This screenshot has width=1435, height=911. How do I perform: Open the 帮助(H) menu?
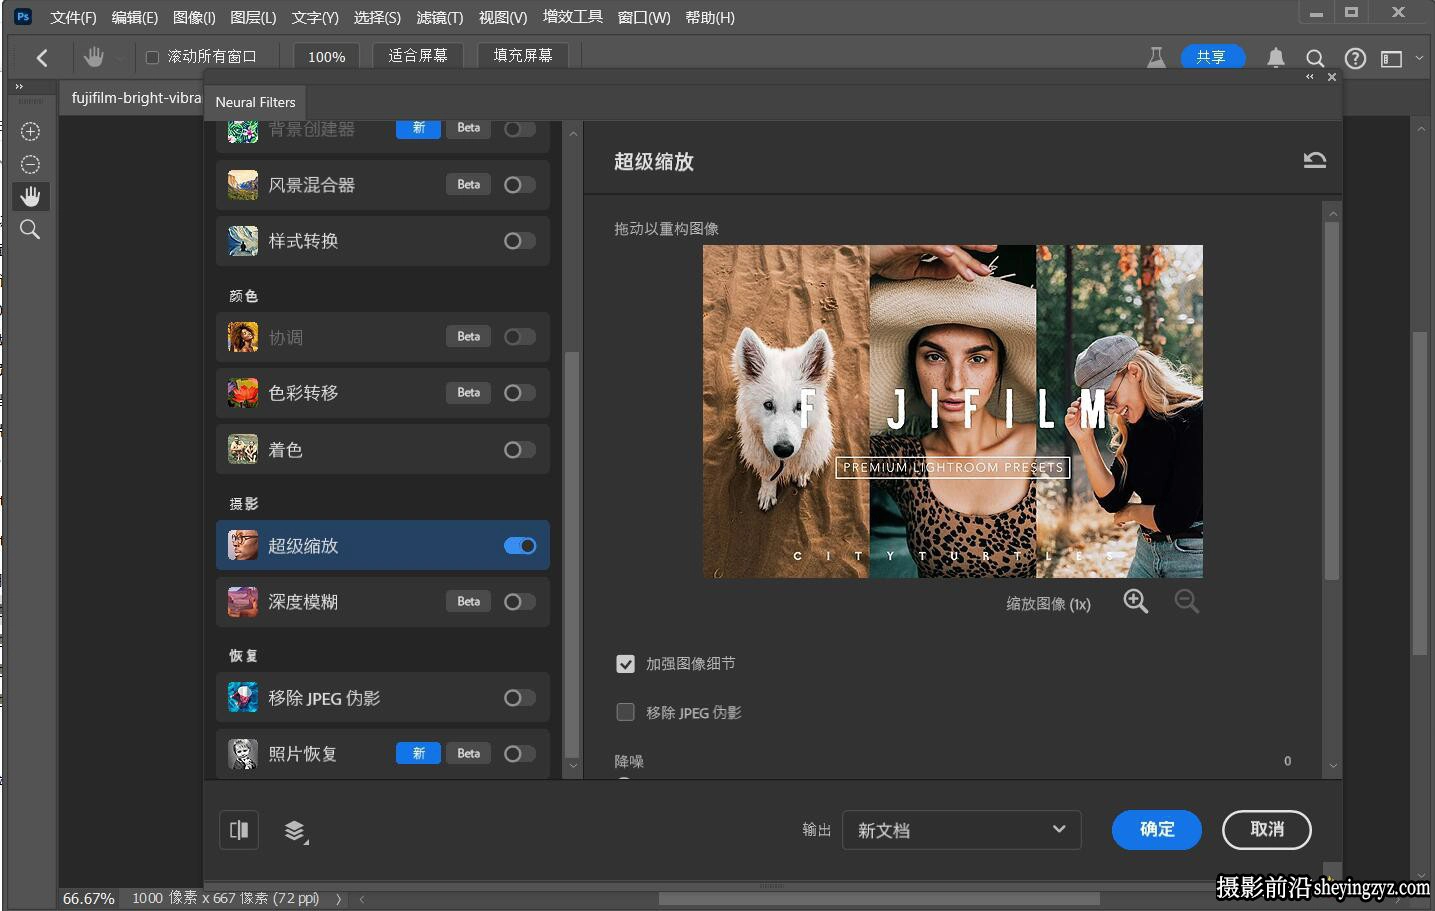[710, 17]
